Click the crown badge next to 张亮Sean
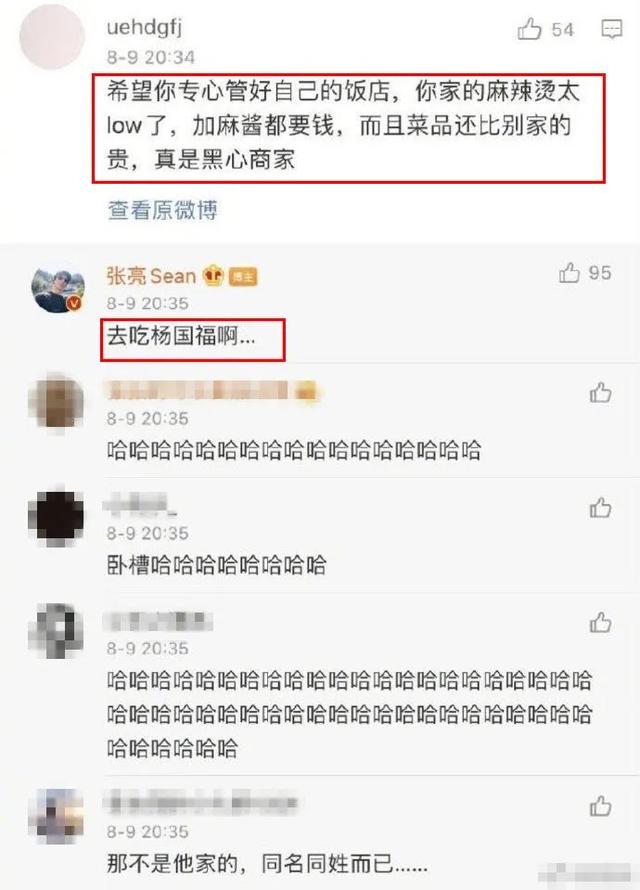640x890 pixels. tap(213, 276)
